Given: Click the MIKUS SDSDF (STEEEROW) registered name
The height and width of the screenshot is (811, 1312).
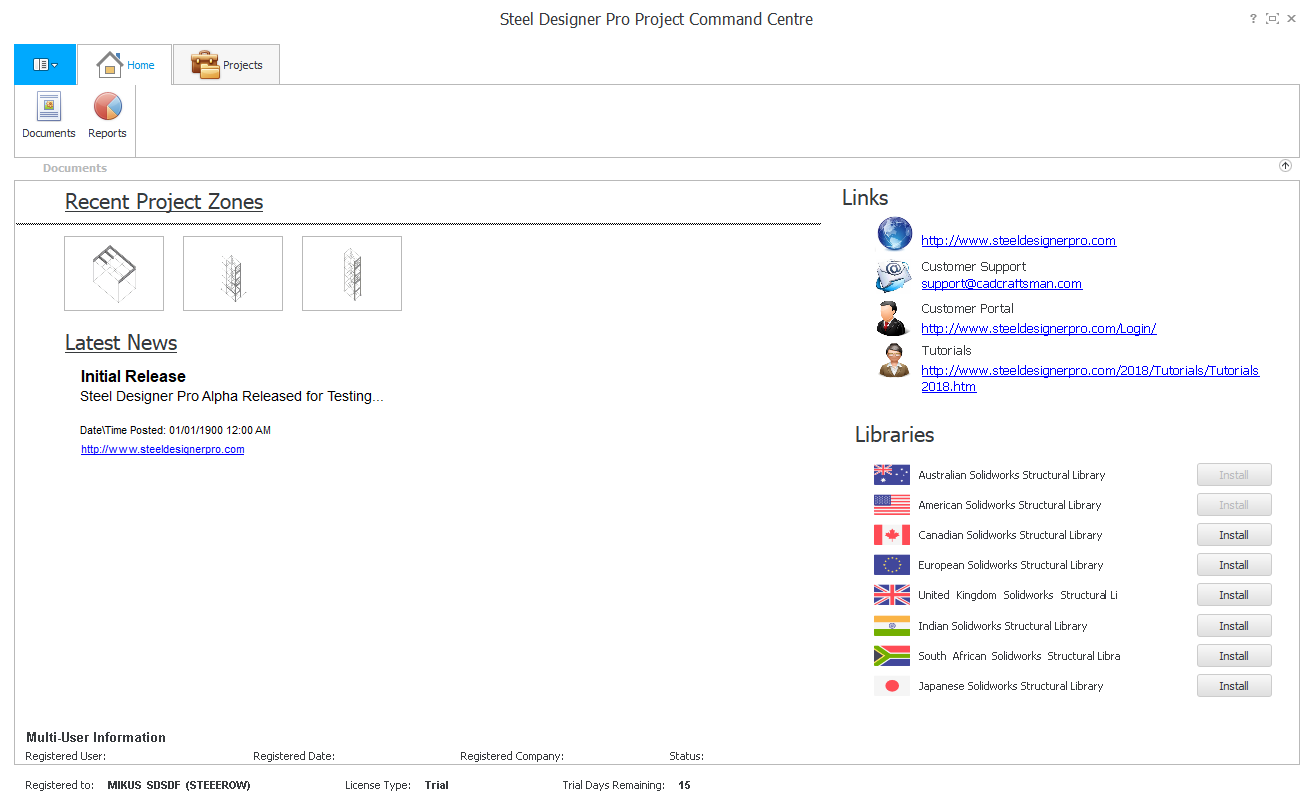Looking at the screenshot, I should coord(179,786).
